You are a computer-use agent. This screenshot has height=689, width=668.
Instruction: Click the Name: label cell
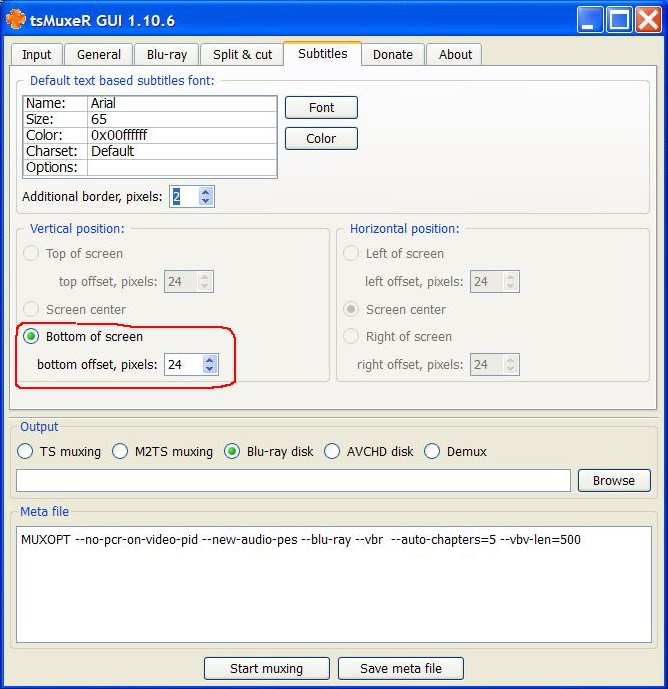coord(55,103)
